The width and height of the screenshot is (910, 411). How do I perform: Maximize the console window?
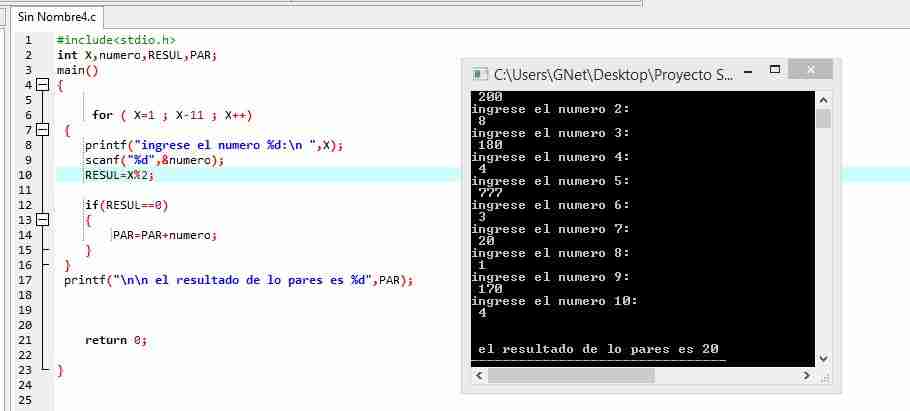click(x=775, y=70)
